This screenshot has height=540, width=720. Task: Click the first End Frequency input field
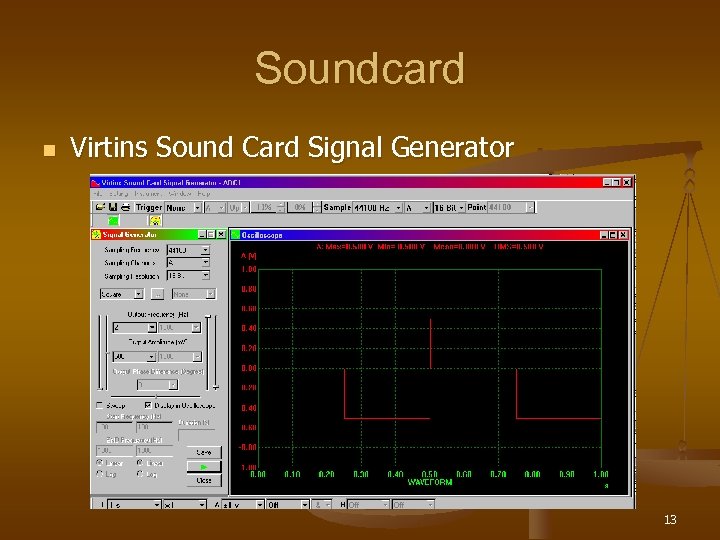pos(114,451)
